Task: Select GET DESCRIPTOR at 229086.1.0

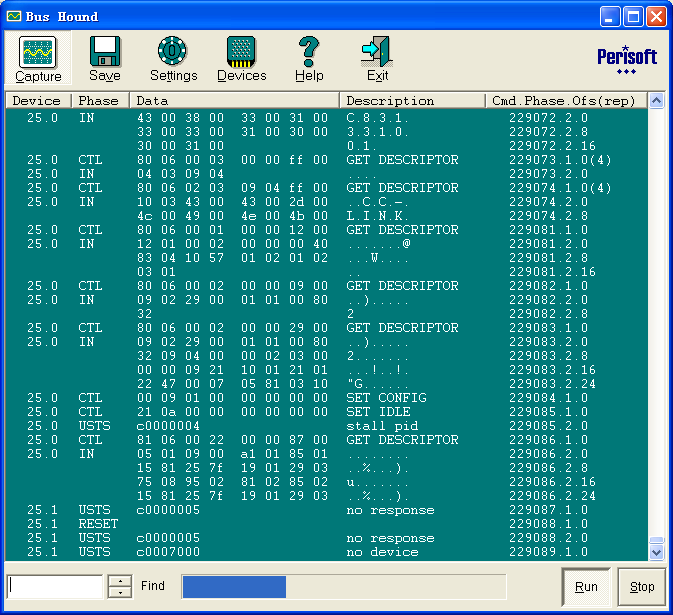Action: pyautogui.click(x=402, y=440)
